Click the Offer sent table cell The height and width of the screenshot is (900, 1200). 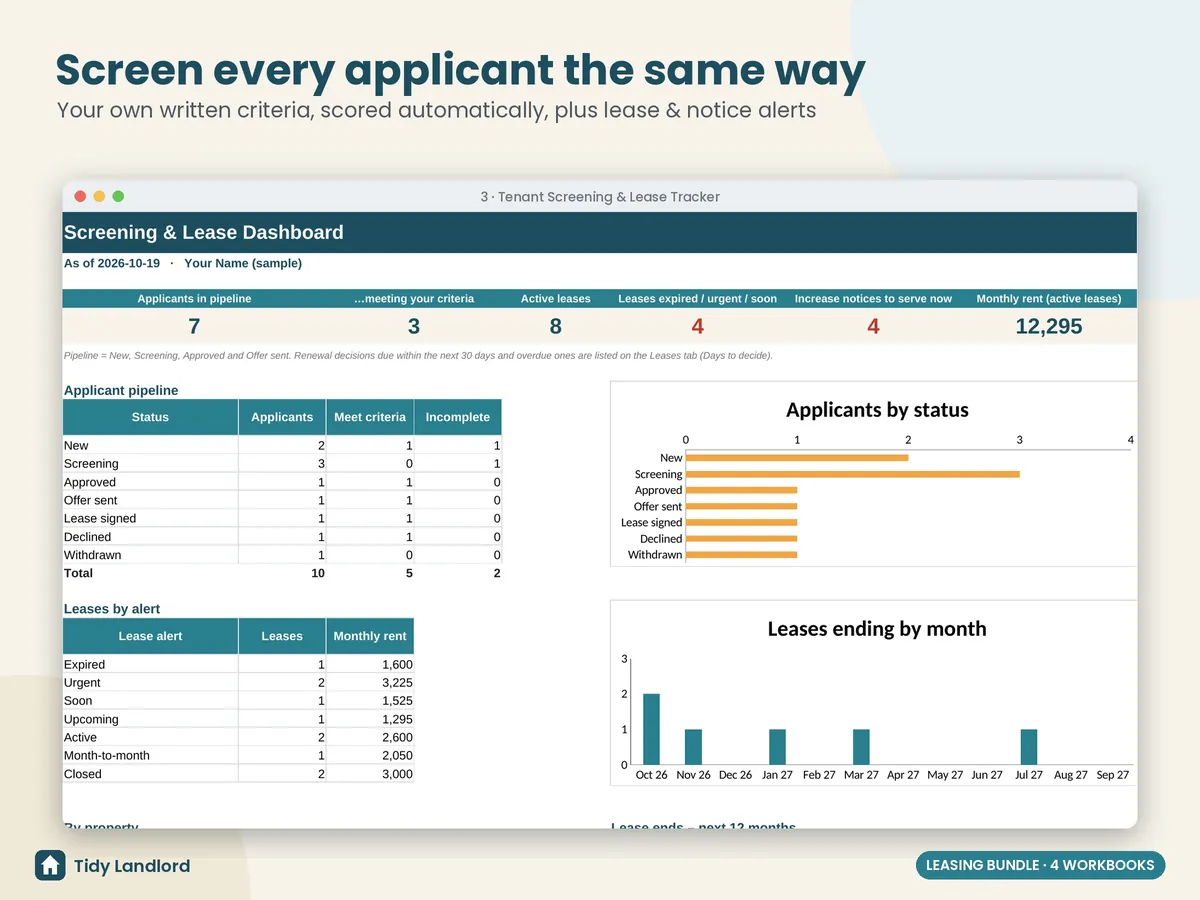150,500
